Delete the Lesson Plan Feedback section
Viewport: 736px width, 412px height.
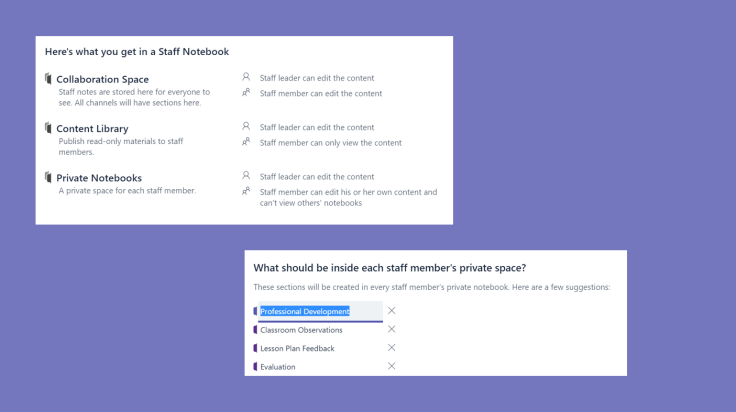coord(391,348)
